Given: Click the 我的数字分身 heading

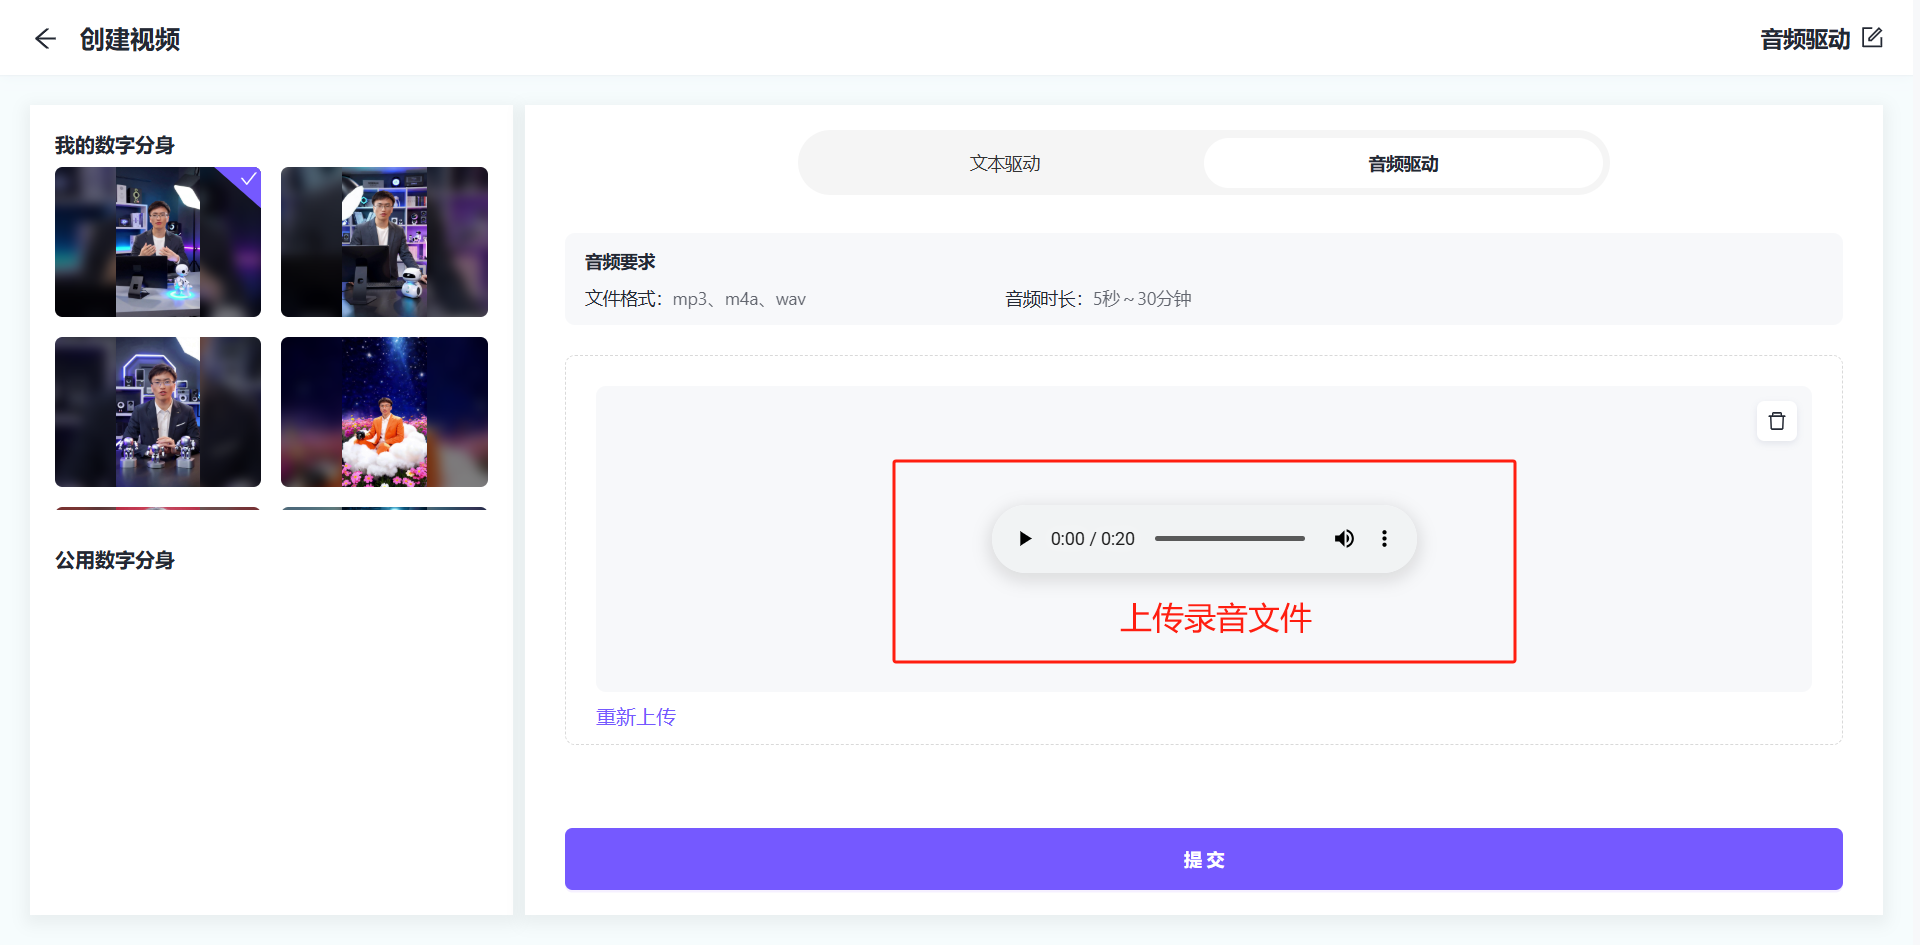Looking at the screenshot, I should pyautogui.click(x=115, y=145).
